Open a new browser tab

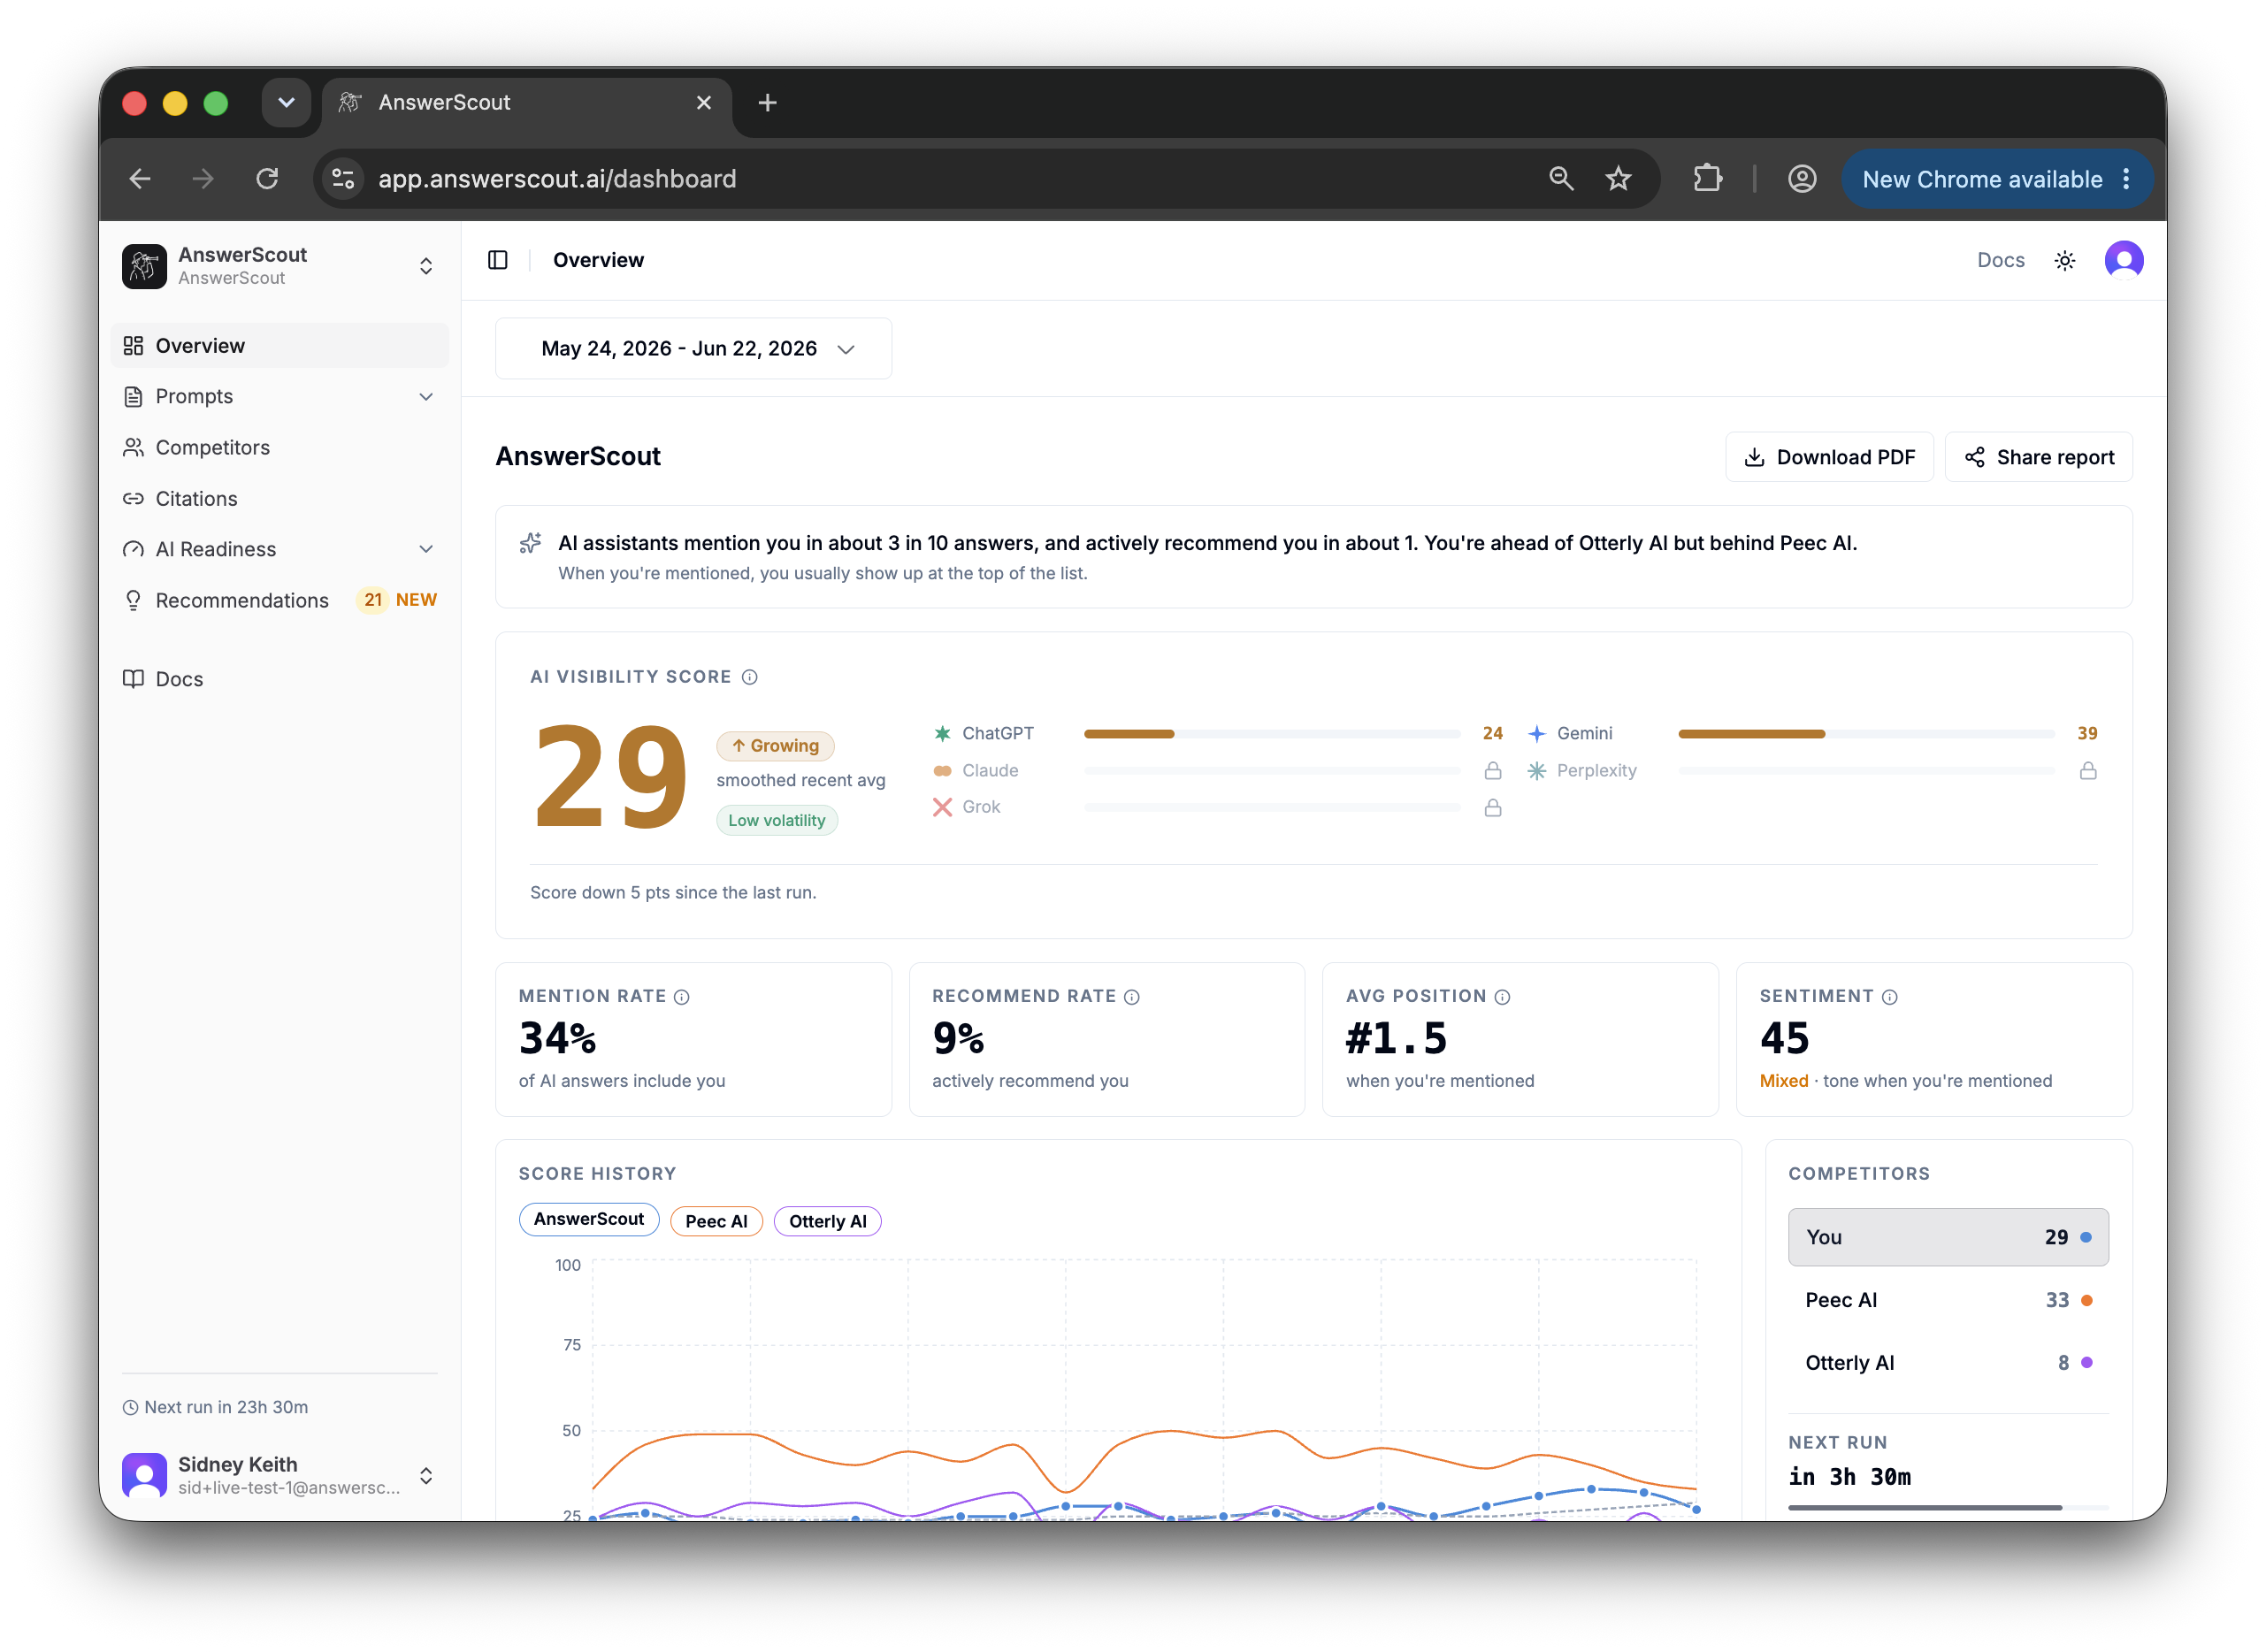pos(767,103)
